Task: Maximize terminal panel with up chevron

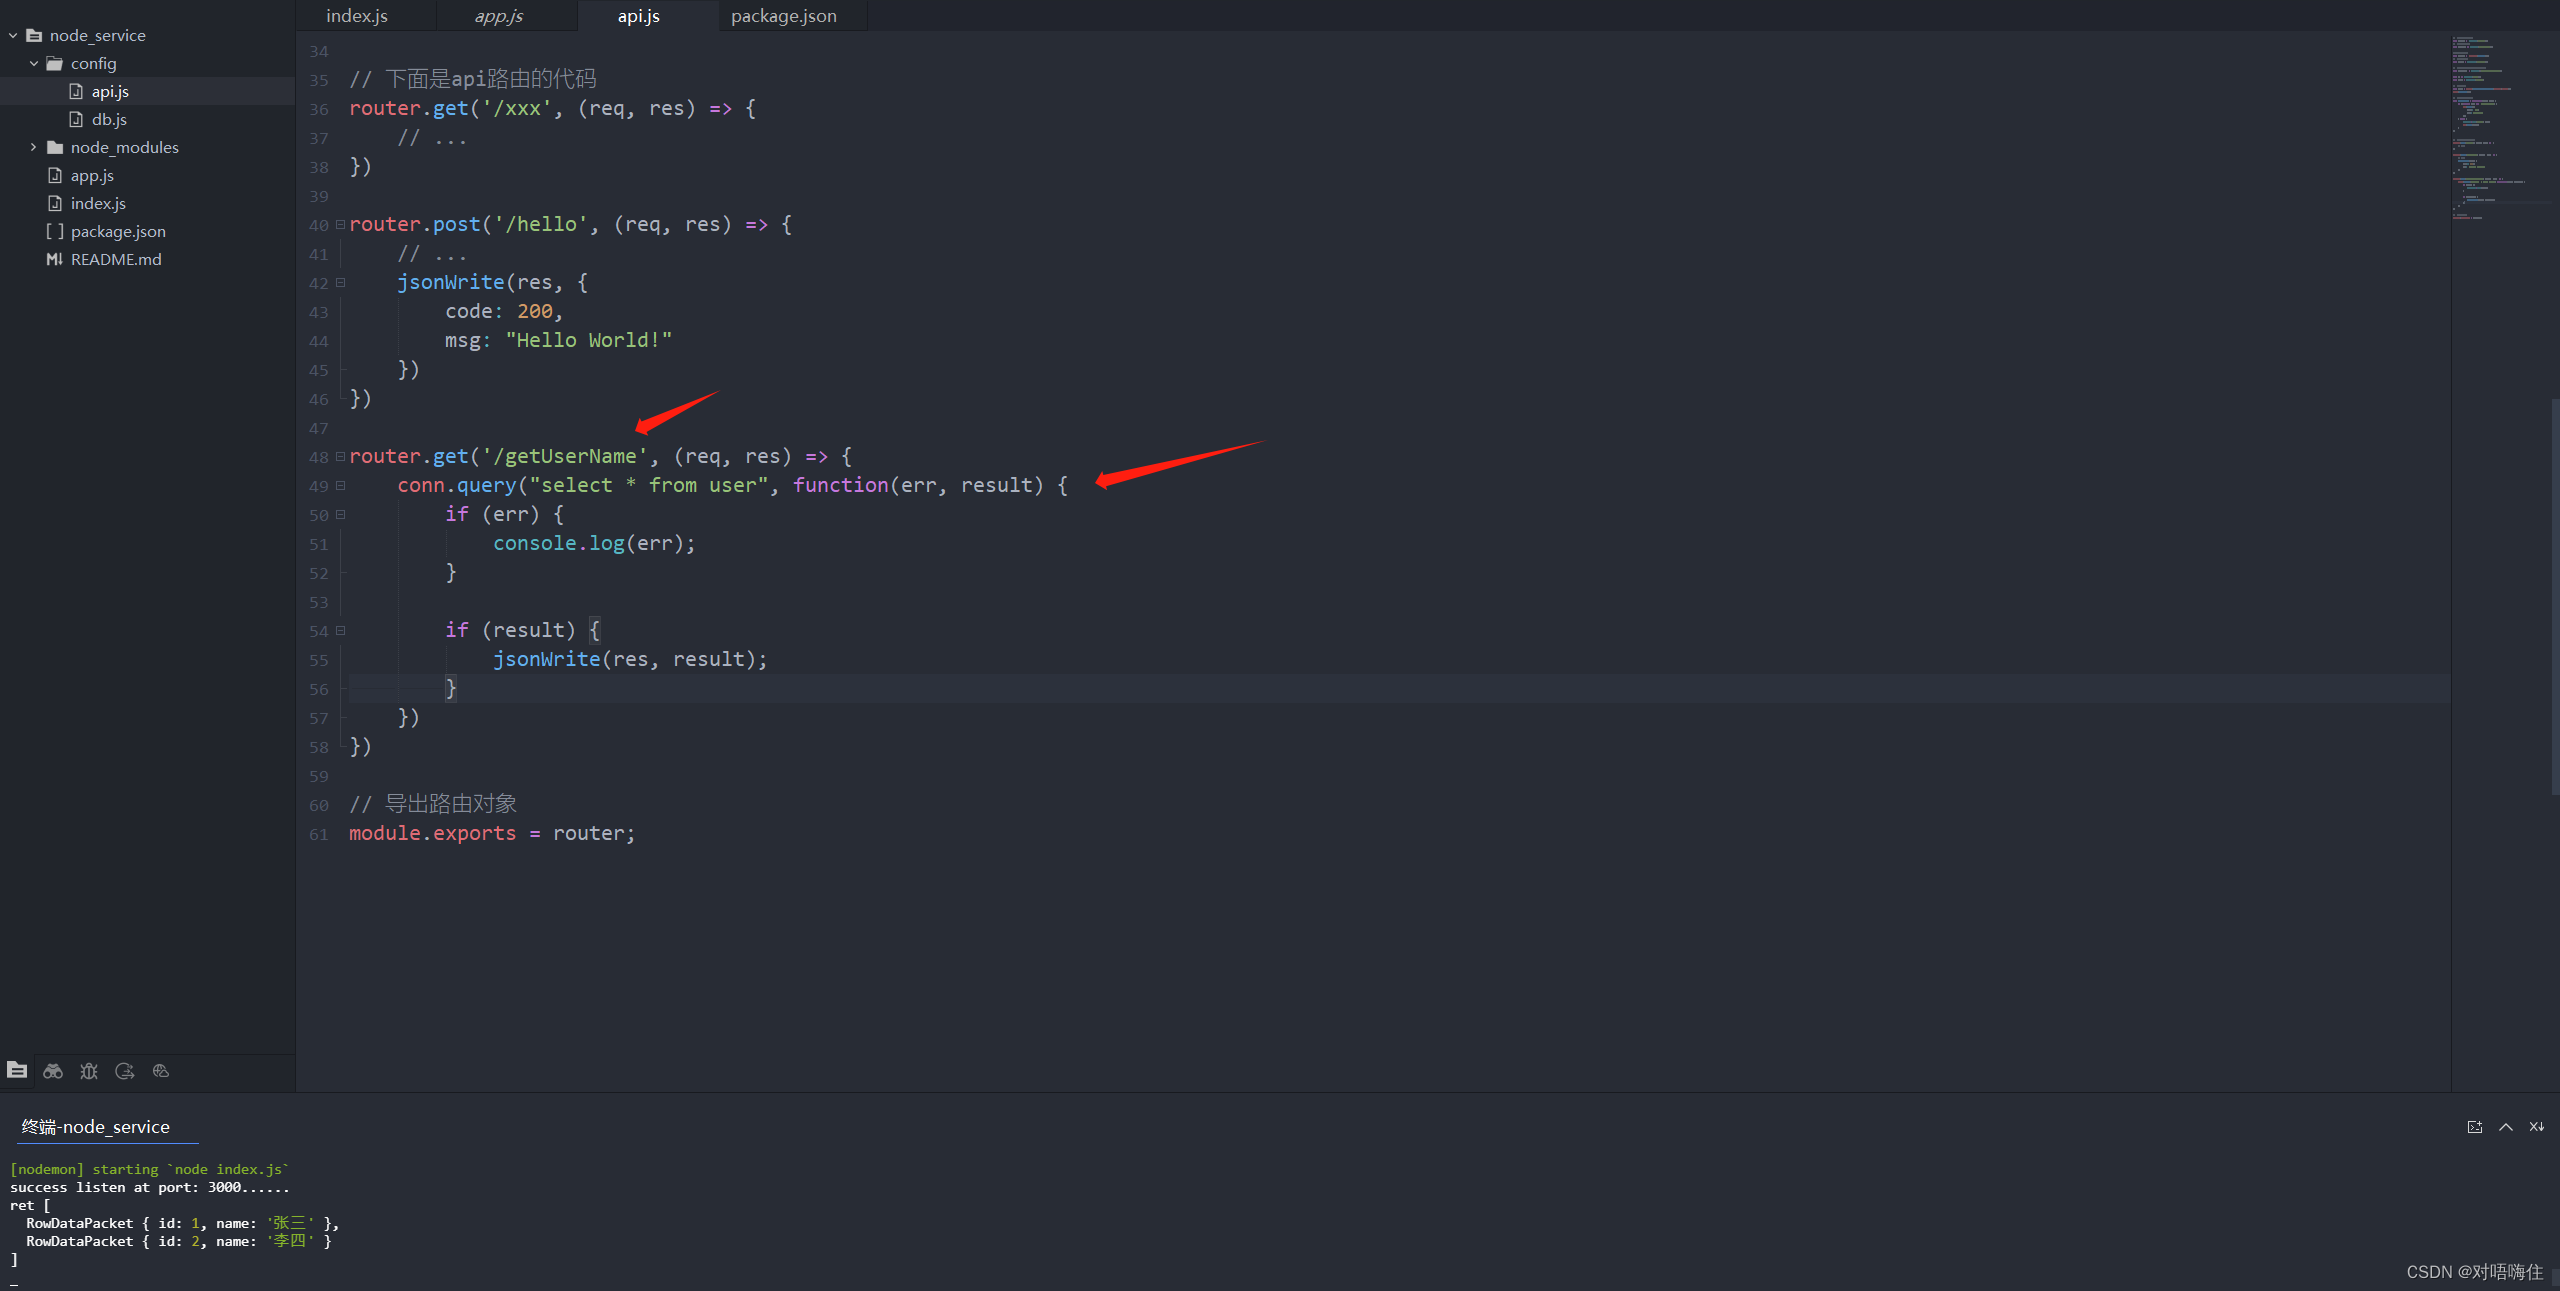Action: (2506, 1127)
